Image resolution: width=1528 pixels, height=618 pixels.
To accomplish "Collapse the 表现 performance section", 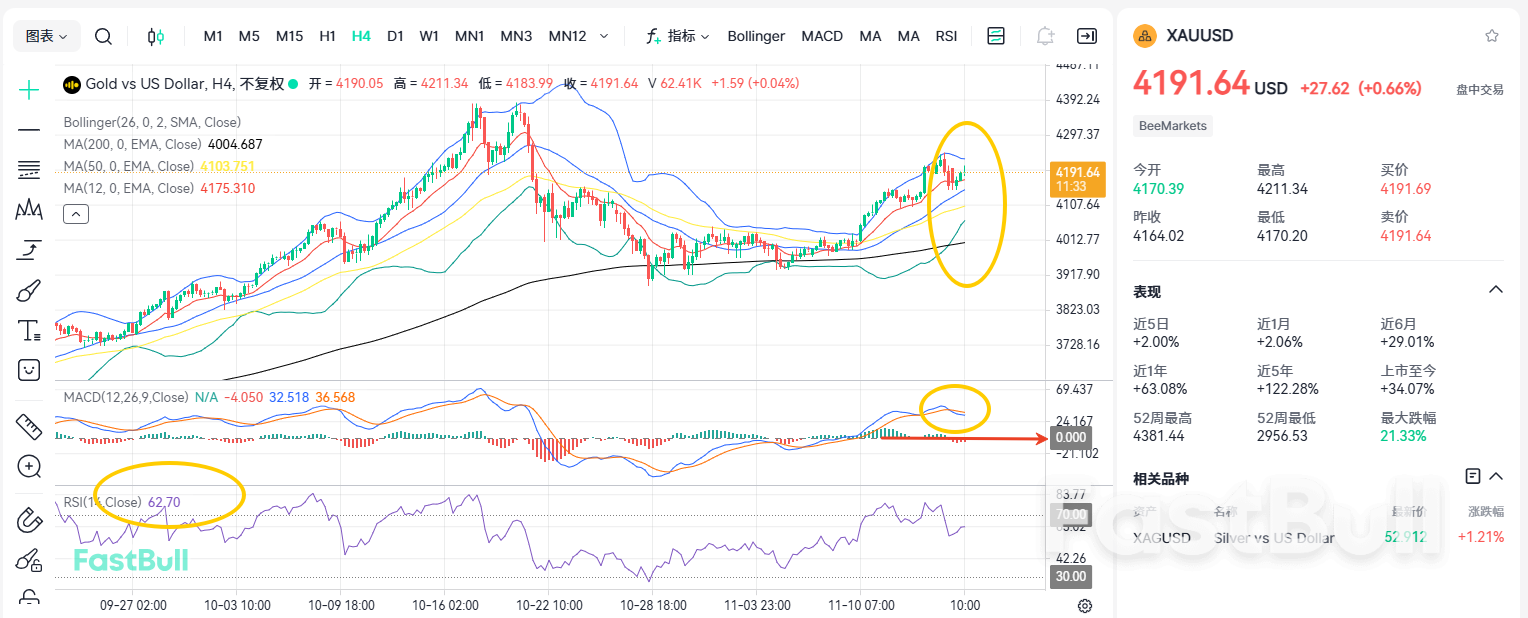I will pyautogui.click(x=1495, y=291).
